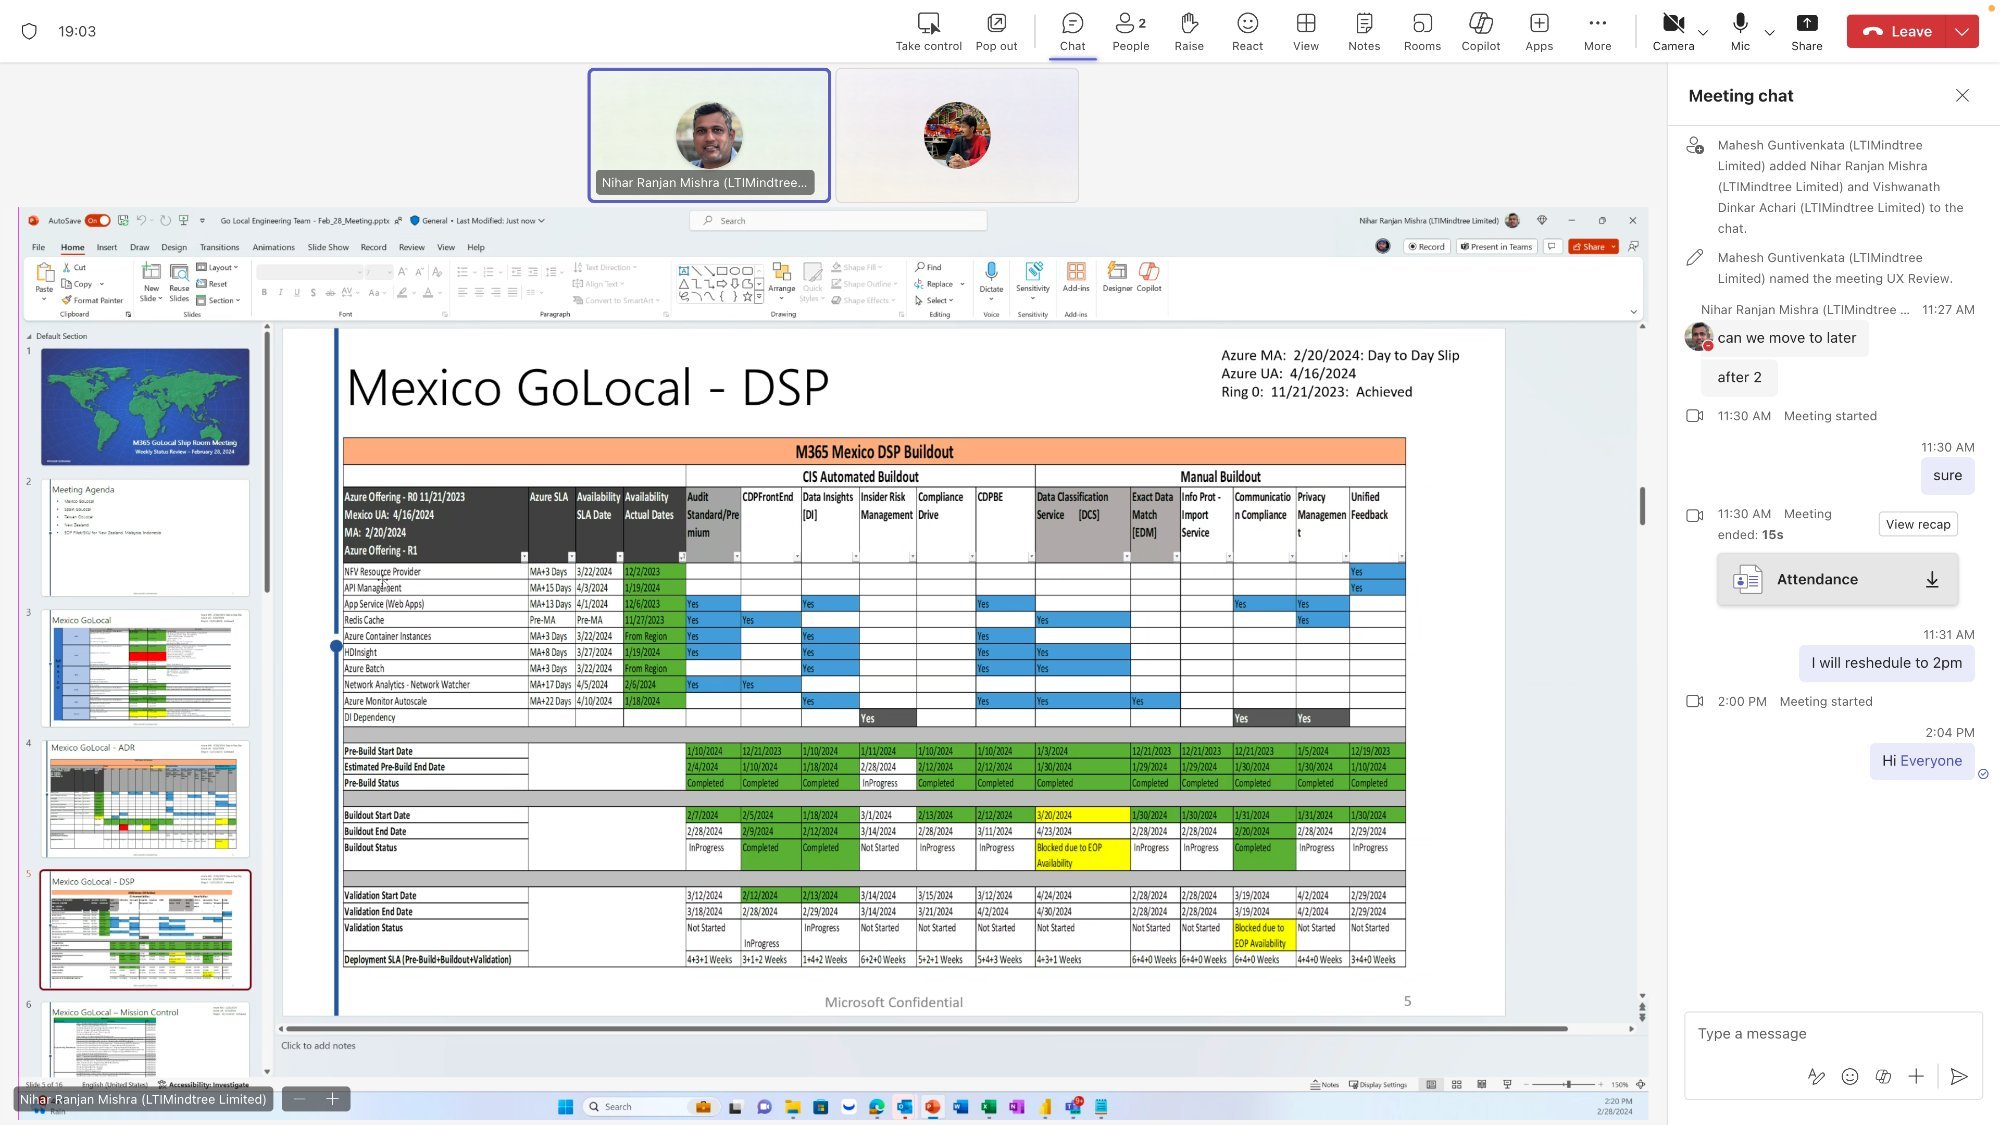Click Present in Teams in PowerPoint
The image size is (2000, 1125).
1497,246
